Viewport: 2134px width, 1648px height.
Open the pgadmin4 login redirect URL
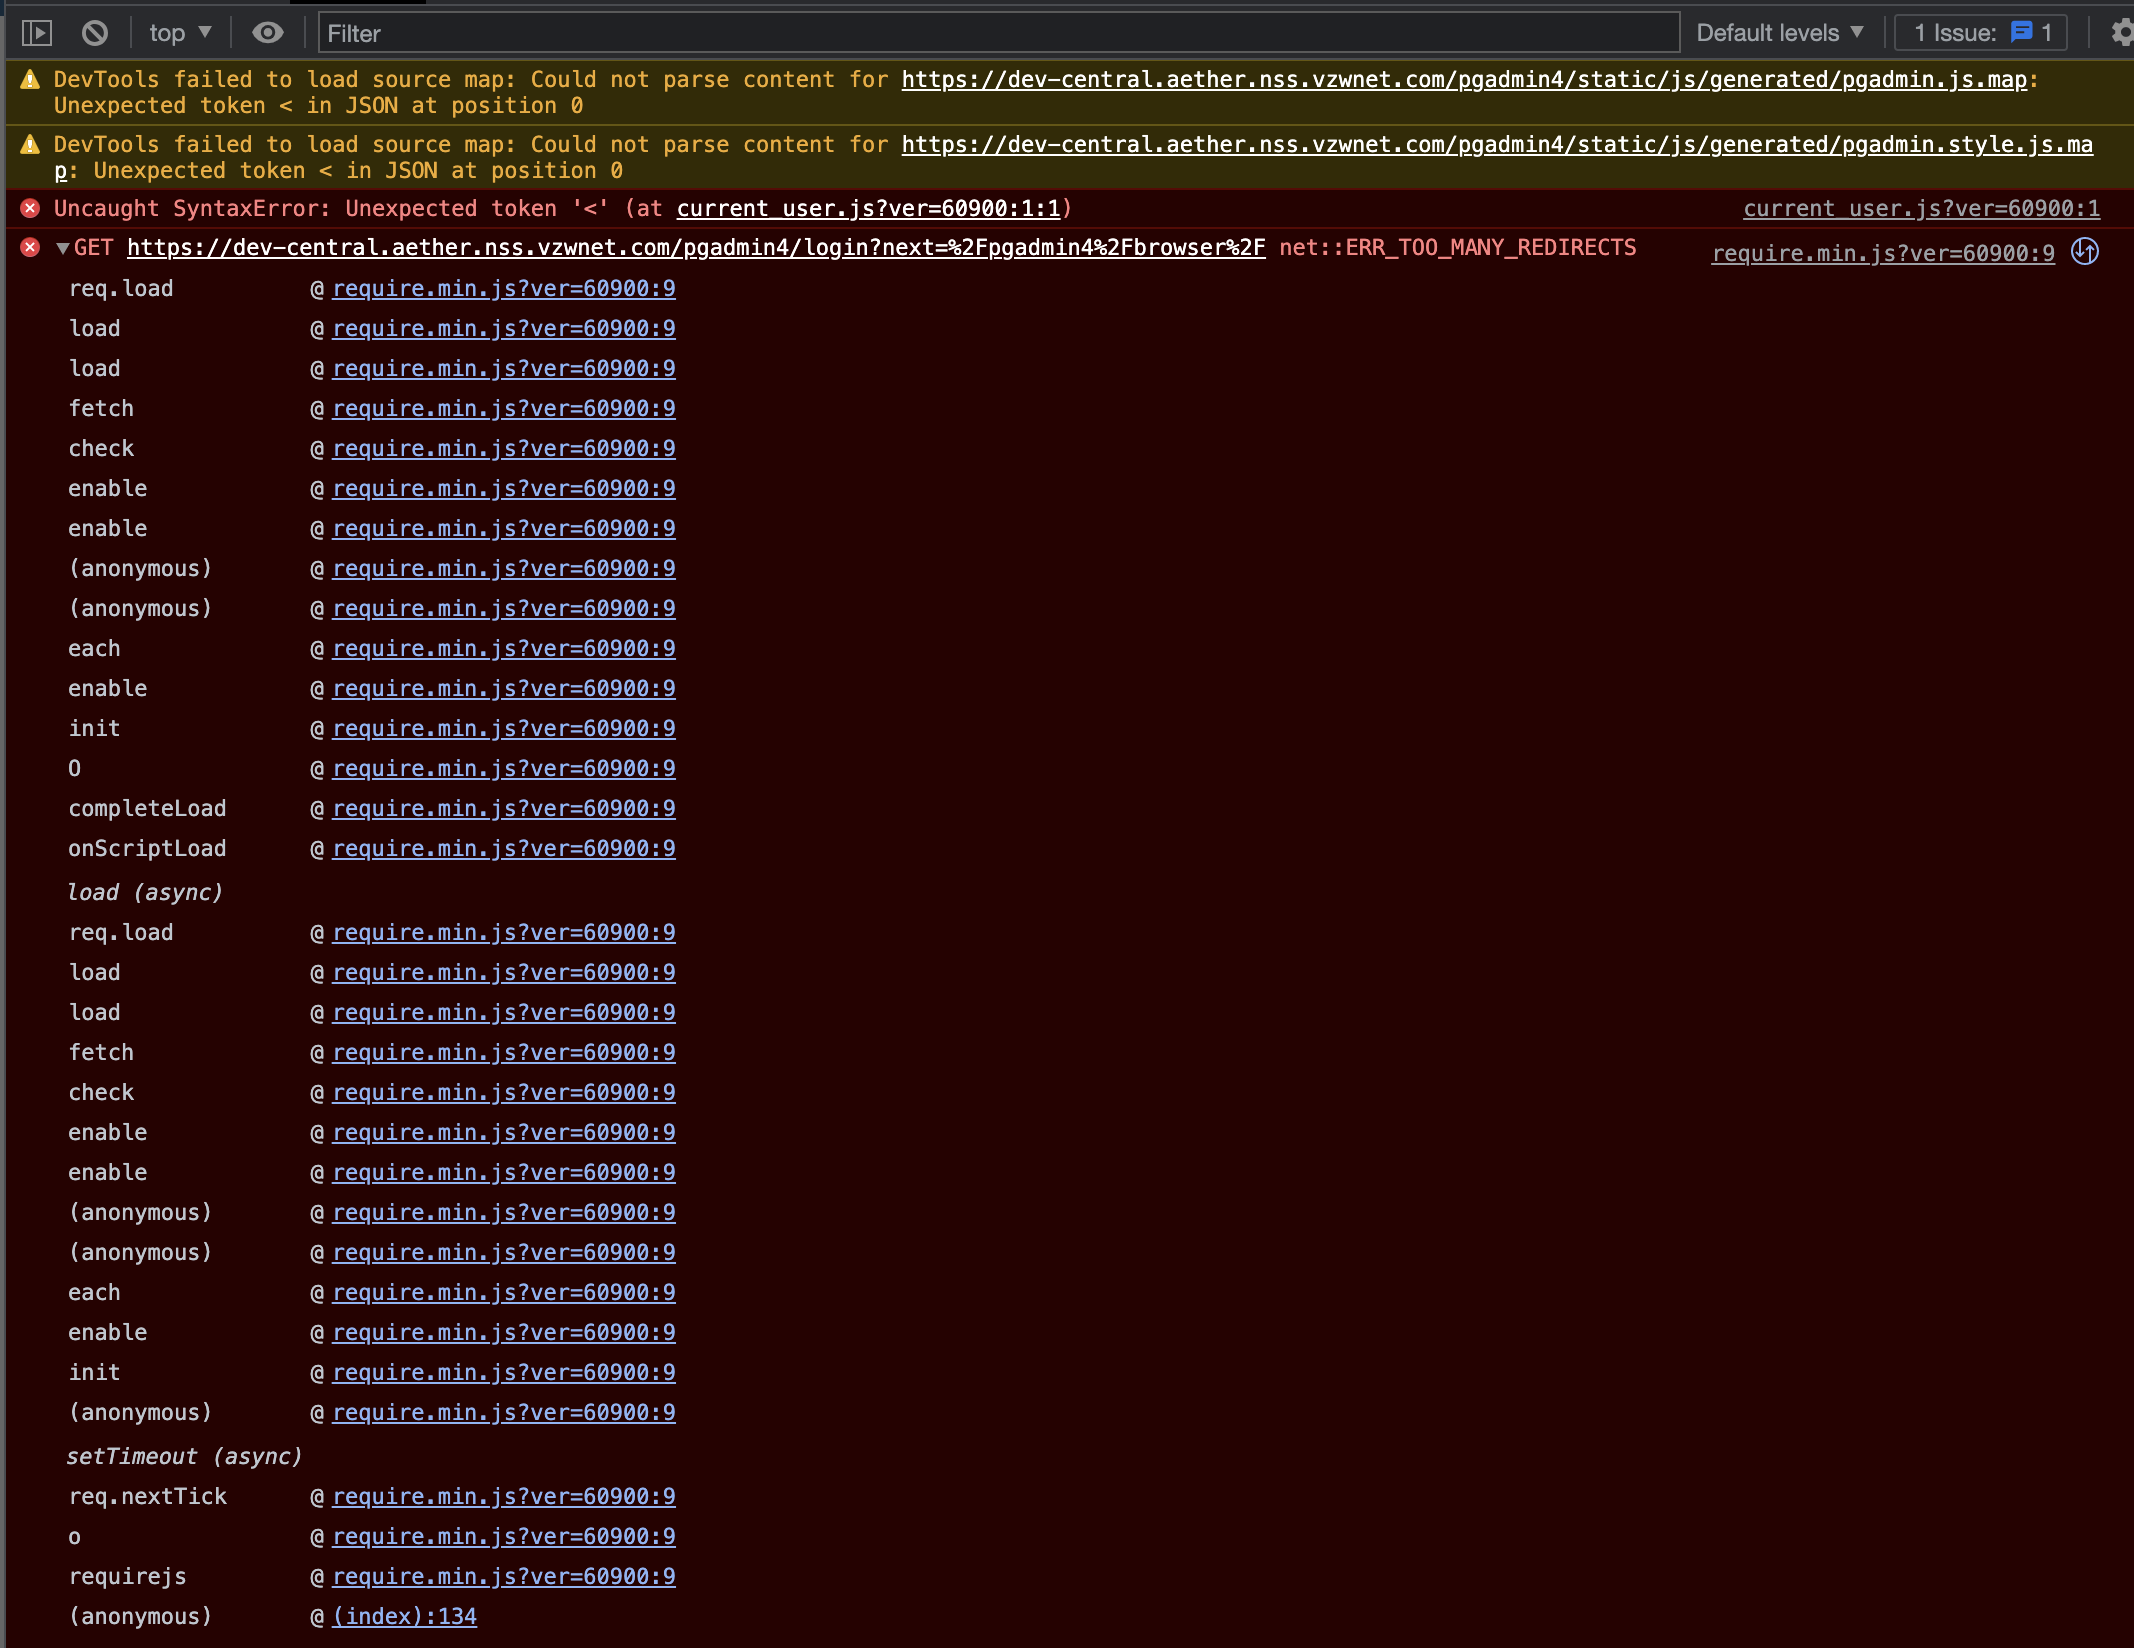695,247
